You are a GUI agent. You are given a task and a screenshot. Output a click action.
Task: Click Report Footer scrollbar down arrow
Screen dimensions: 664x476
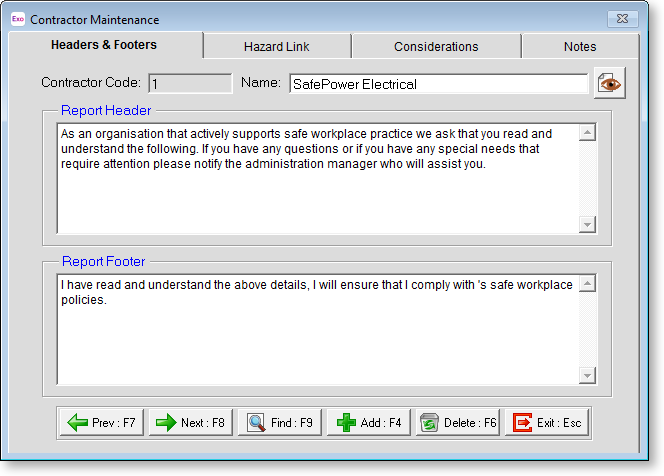587,375
